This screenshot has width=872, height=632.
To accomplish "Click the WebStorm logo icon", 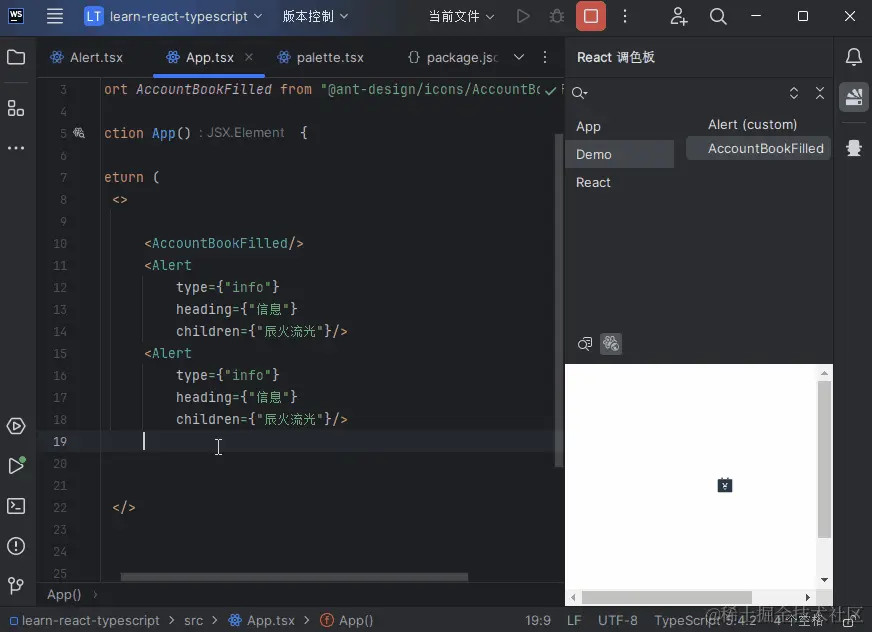I will pos(16,16).
